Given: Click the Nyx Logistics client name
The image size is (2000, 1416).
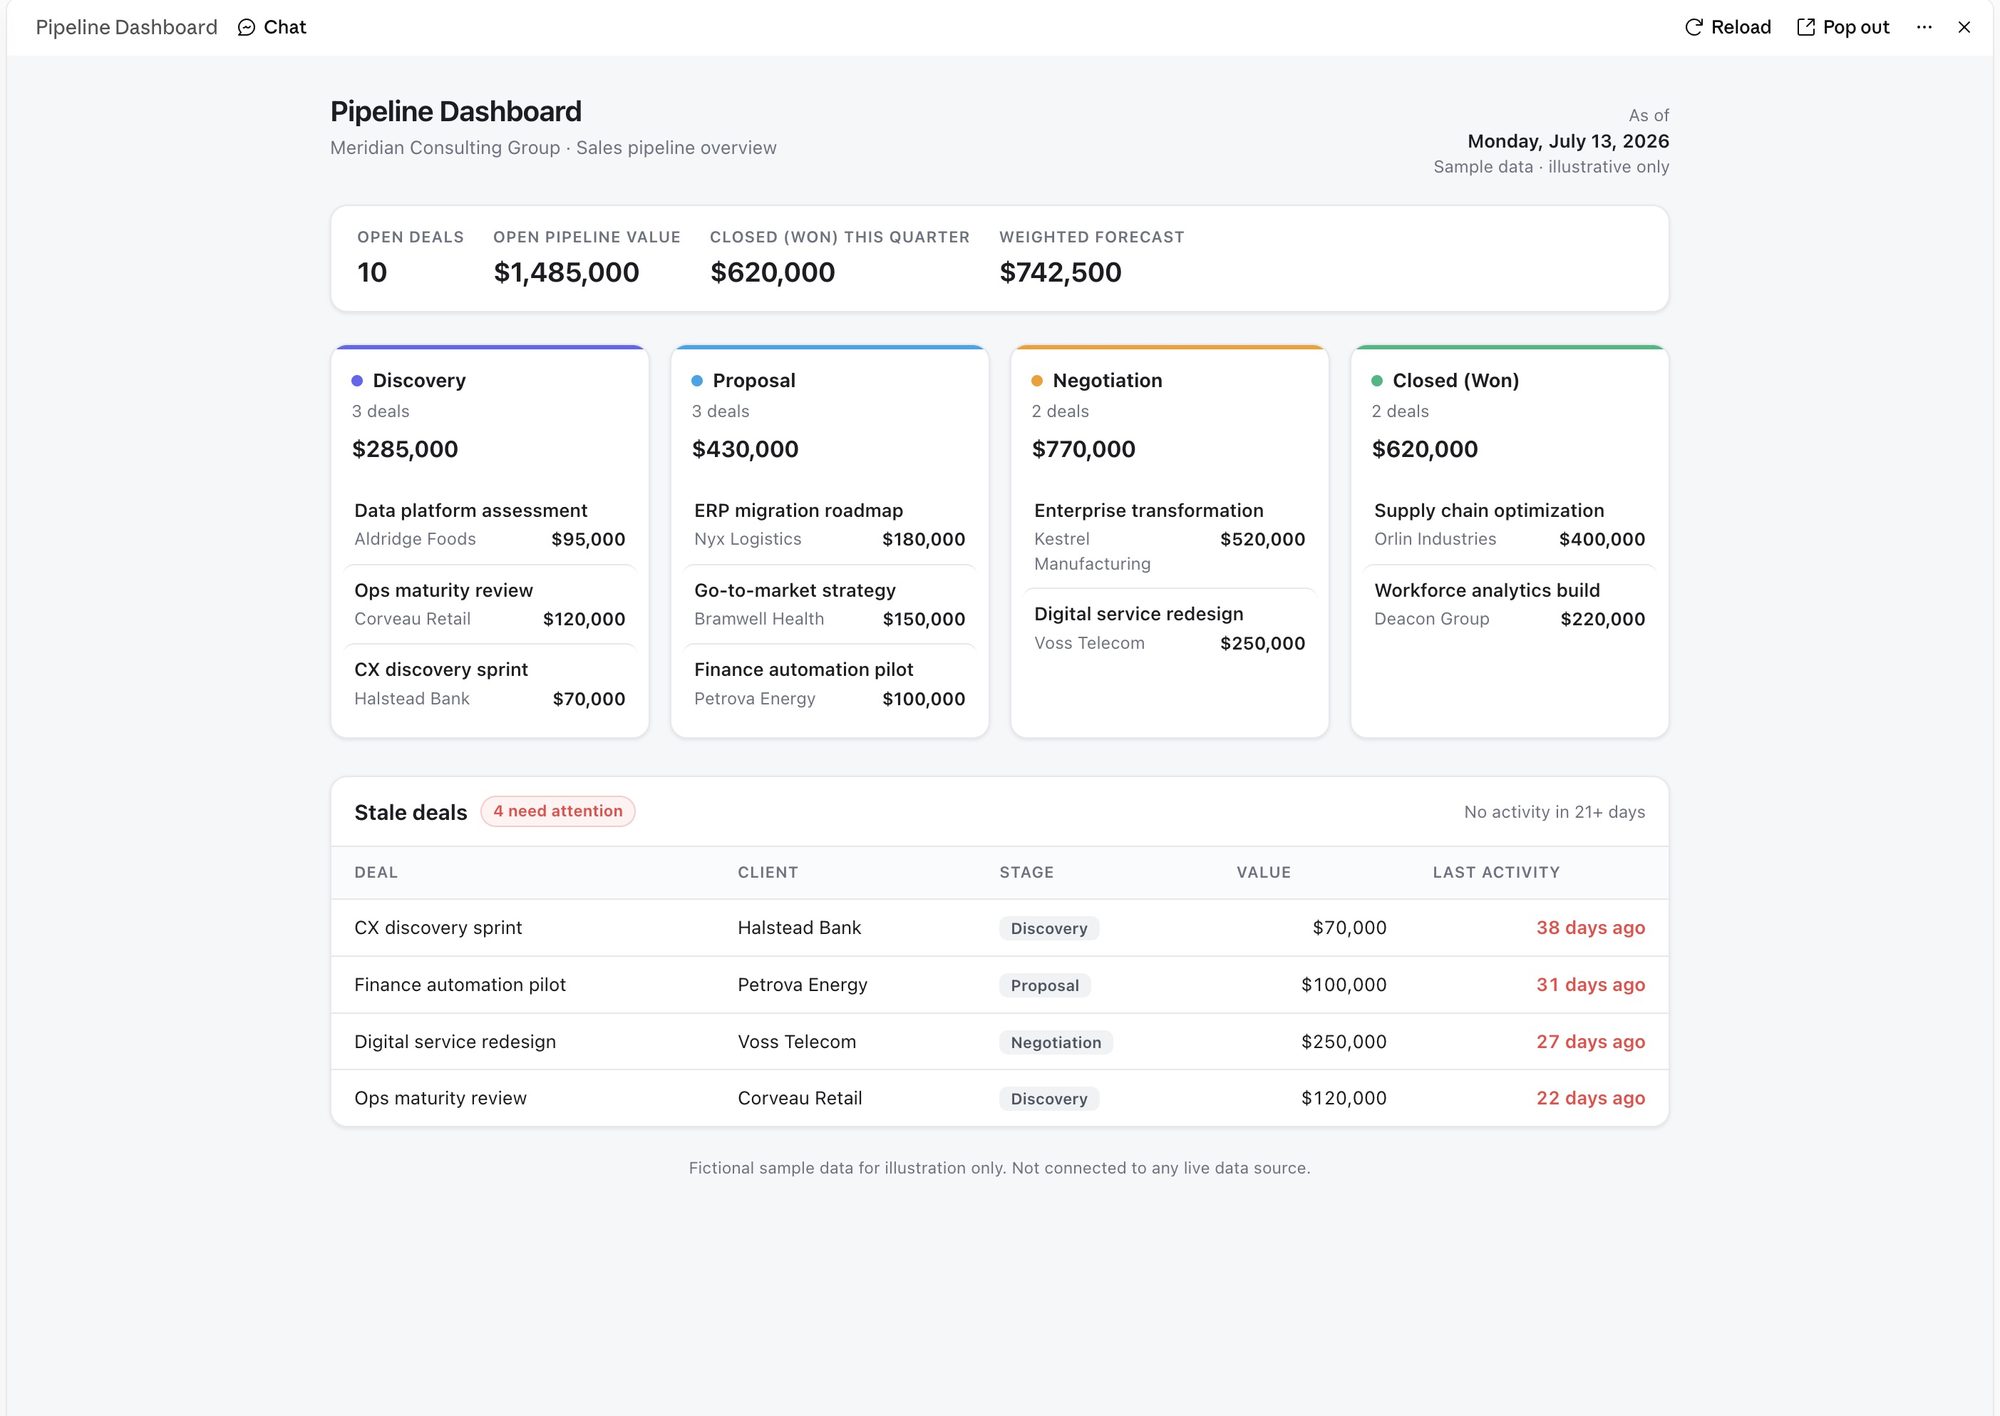Looking at the screenshot, I should 748,539.
